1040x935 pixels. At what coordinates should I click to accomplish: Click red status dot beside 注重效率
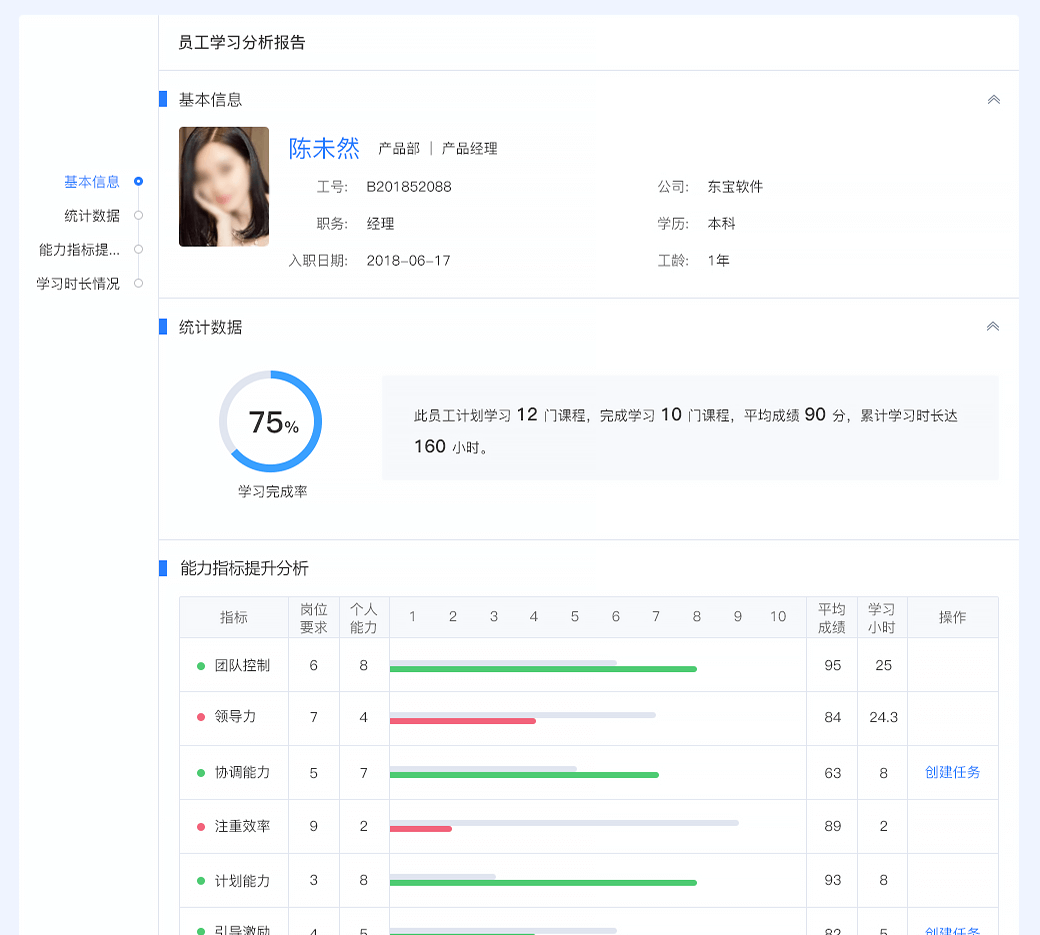click(x=201, y=827)
